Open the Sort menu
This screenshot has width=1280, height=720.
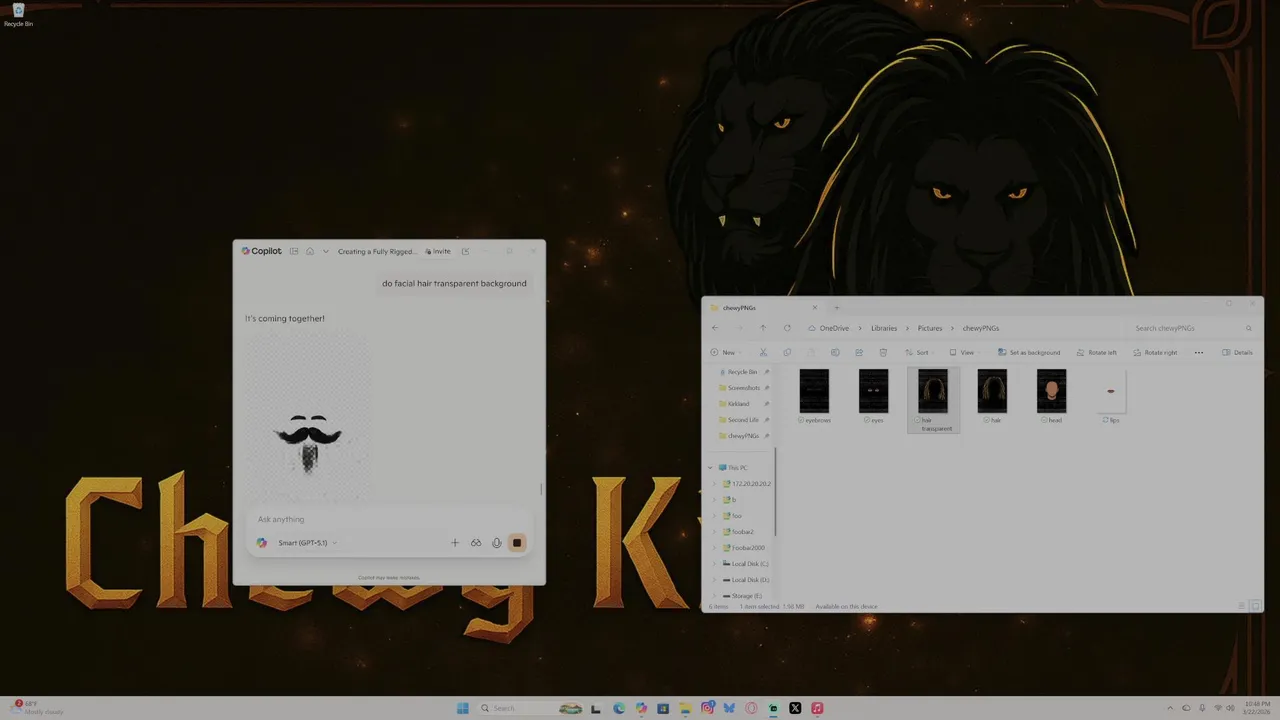pos(920,352)
